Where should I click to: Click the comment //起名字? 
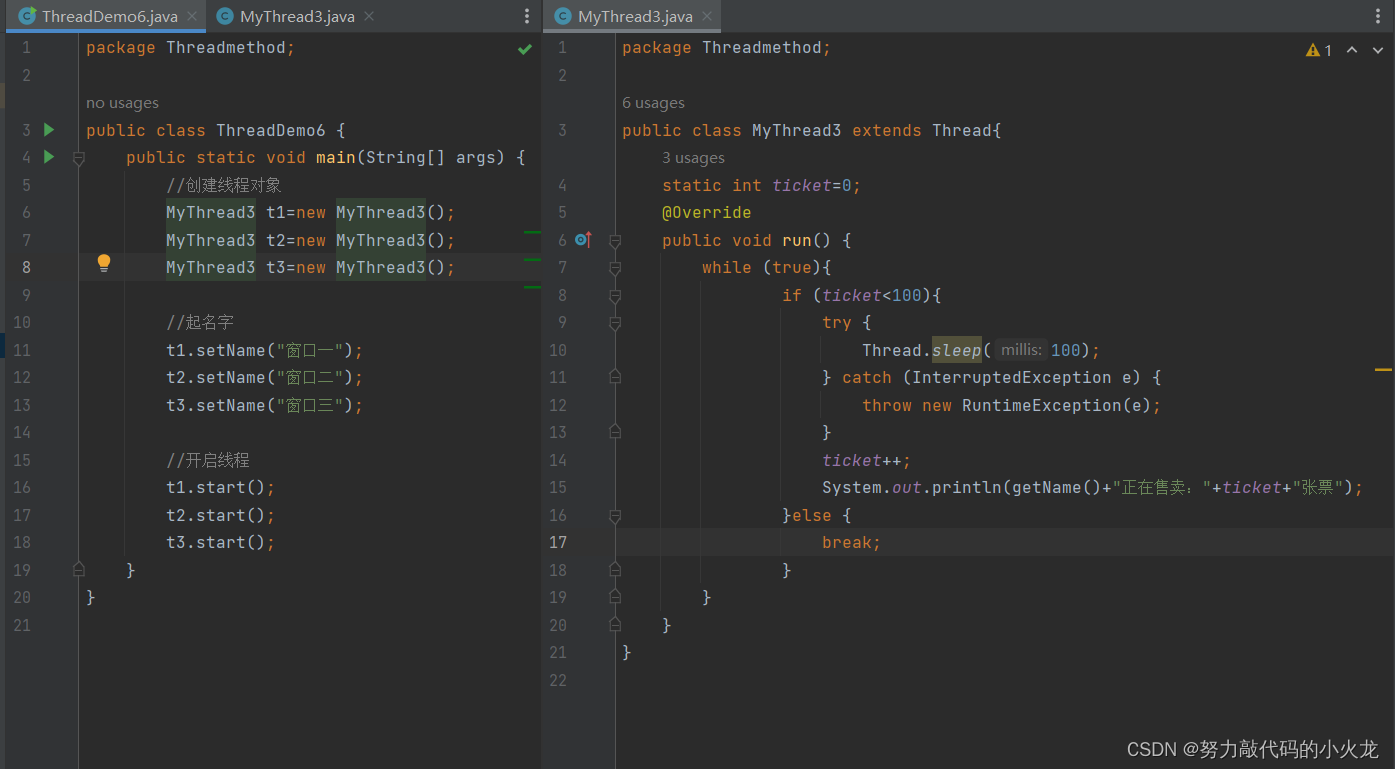200,322
